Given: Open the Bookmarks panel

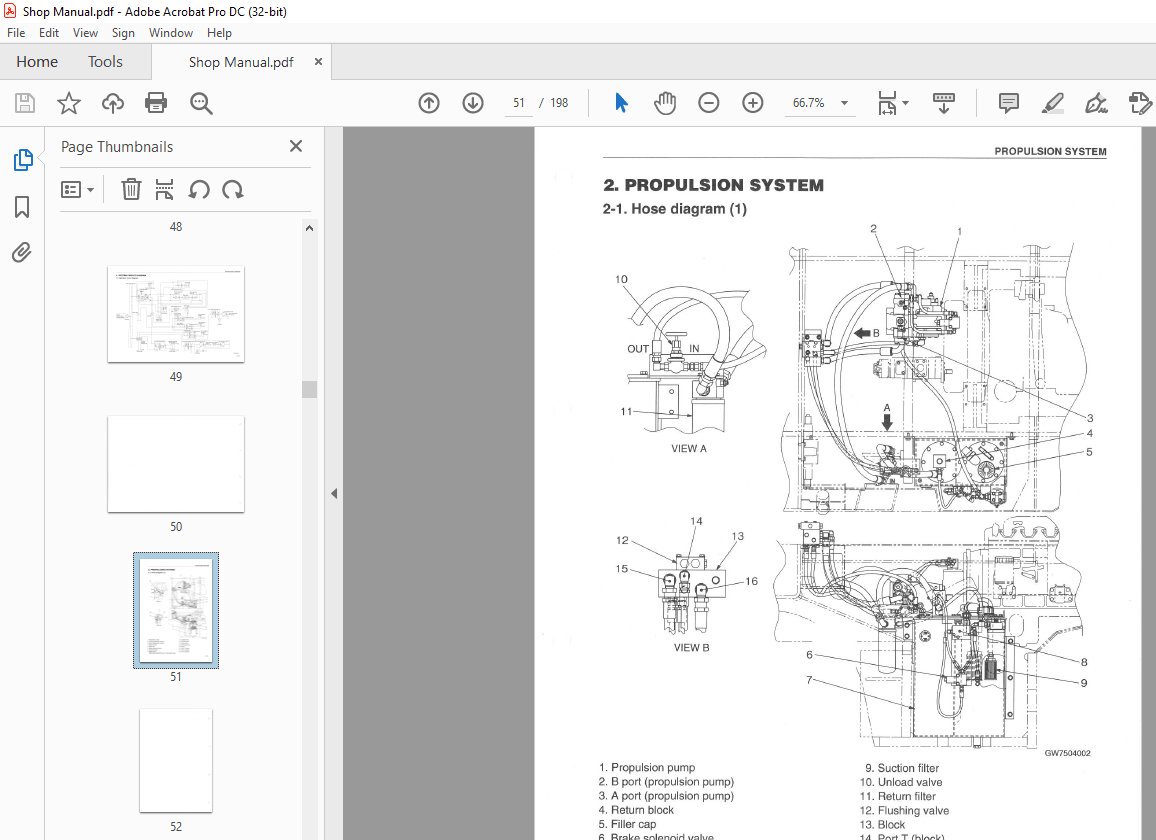Looking at the screenshot, I should pyautogui.click(x=21, y=206).
